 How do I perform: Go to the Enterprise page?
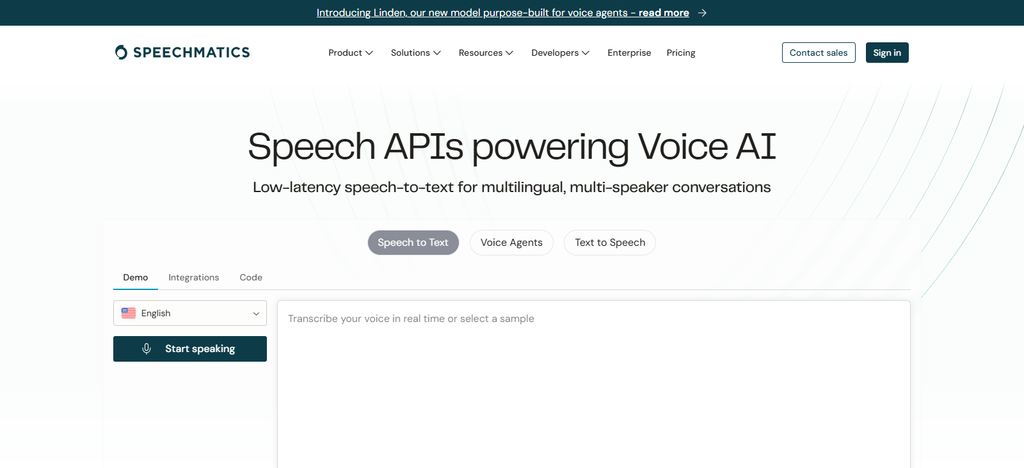[x=629, y=53]
